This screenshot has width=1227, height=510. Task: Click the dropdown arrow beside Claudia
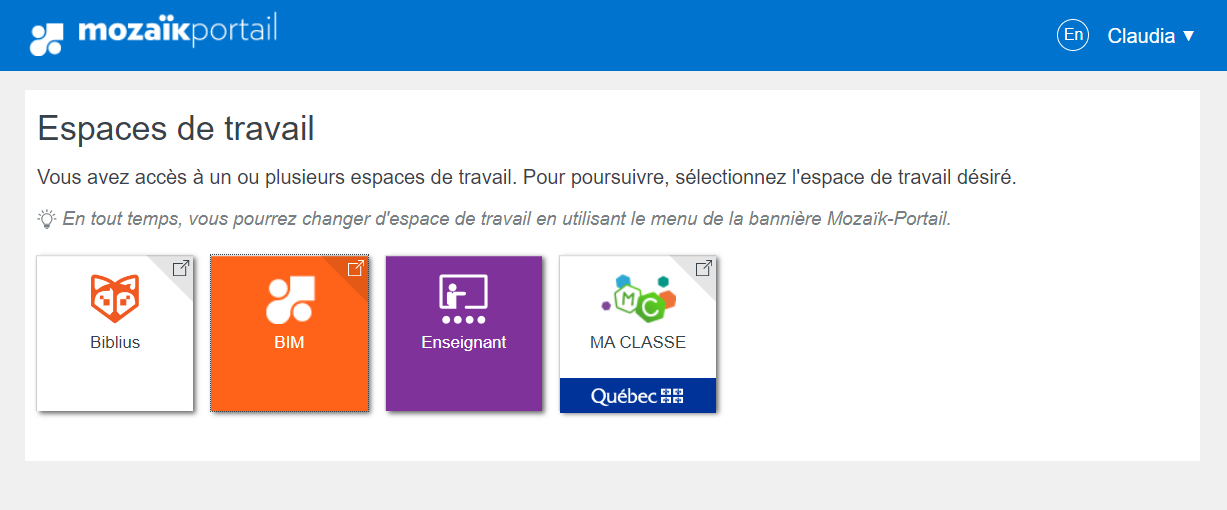pos(1189,36)
